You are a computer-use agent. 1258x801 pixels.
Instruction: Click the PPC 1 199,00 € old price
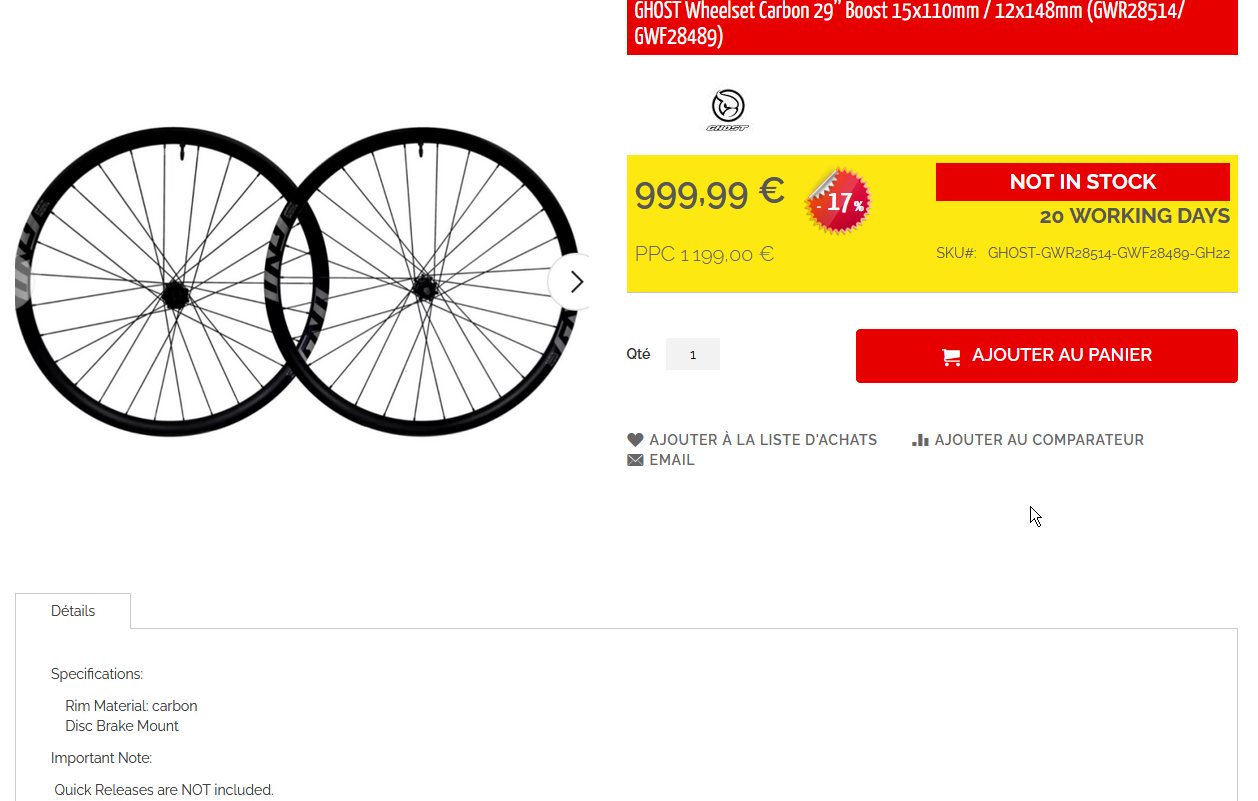tap(704, 254)
